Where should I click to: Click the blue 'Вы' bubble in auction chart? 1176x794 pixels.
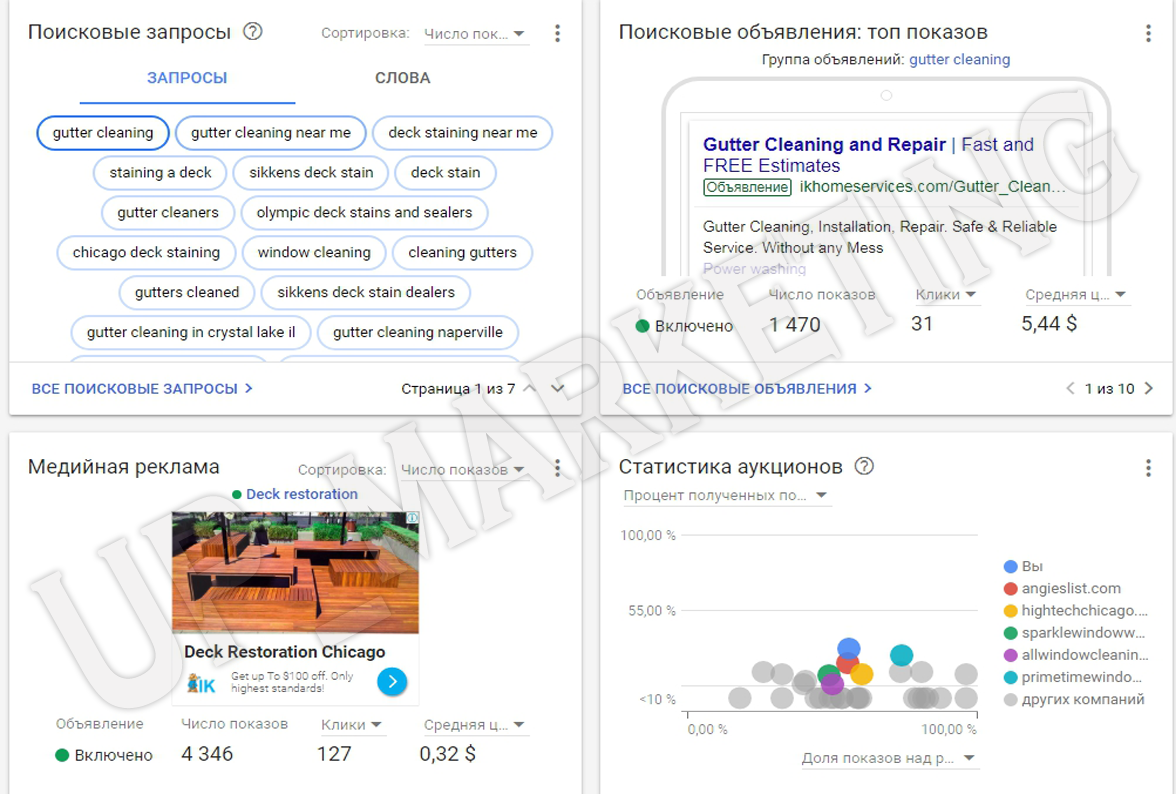[x=848, y=649]
